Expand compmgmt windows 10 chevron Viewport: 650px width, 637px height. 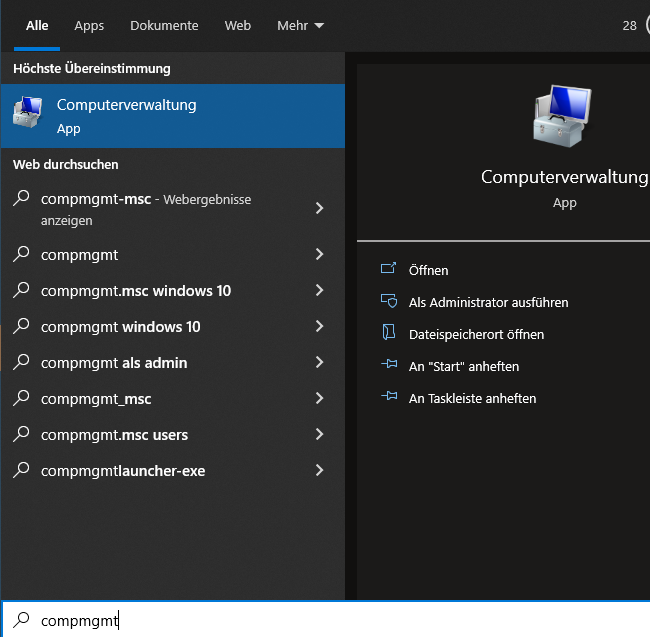click(x=319, y=326)
